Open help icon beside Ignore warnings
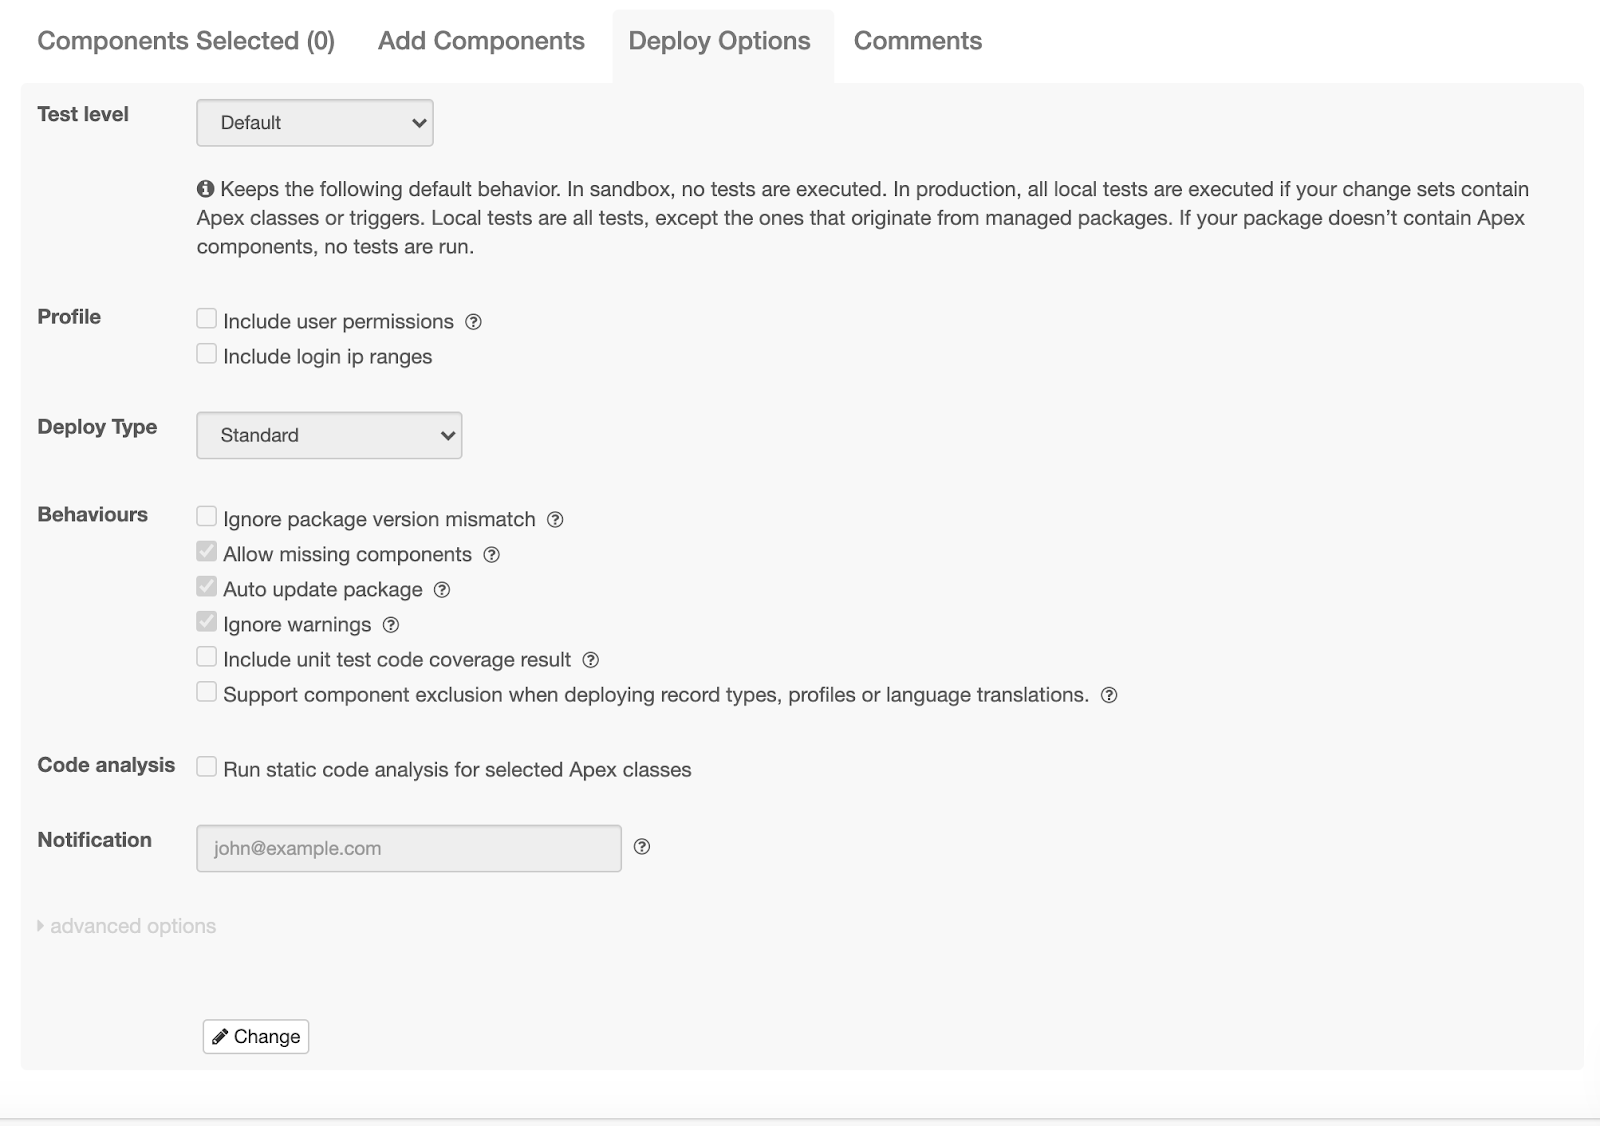The height and width of the screenshot is (1126, 1600). pyautogui.click(x=391, y=625)
